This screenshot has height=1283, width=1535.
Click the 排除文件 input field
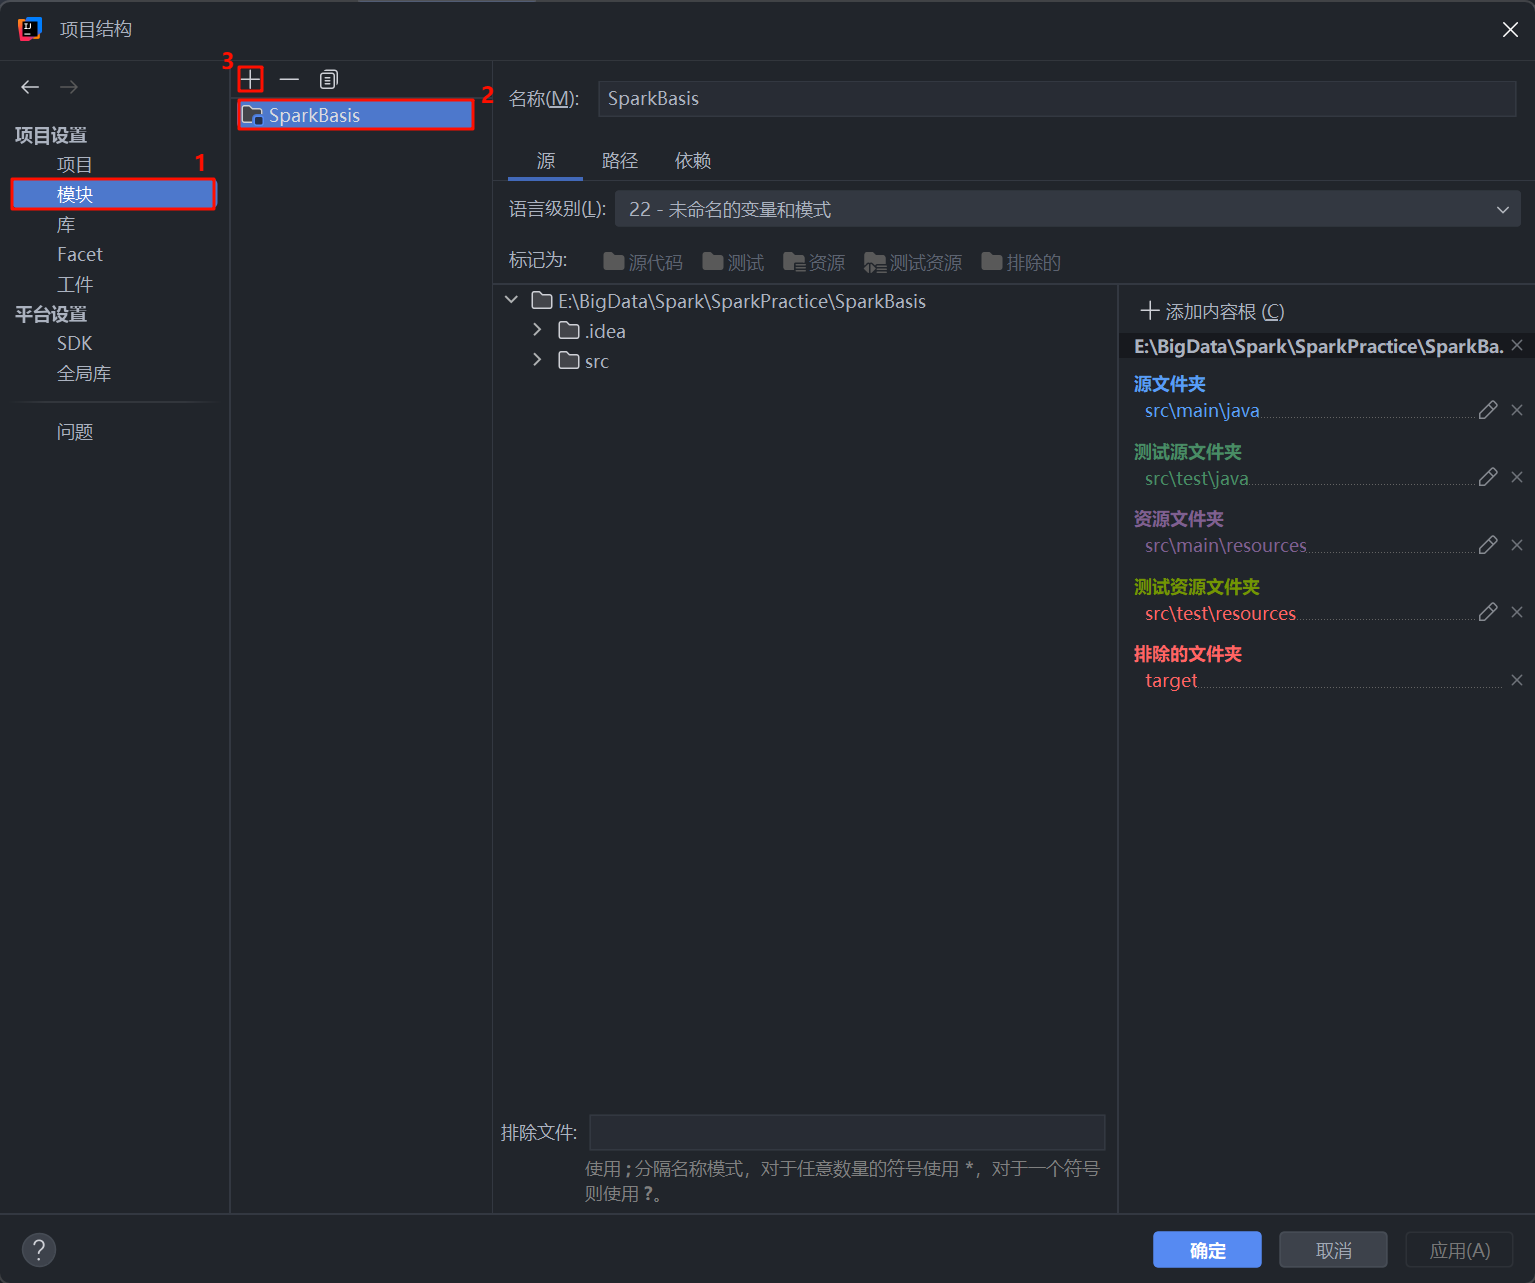[846, 1132]
